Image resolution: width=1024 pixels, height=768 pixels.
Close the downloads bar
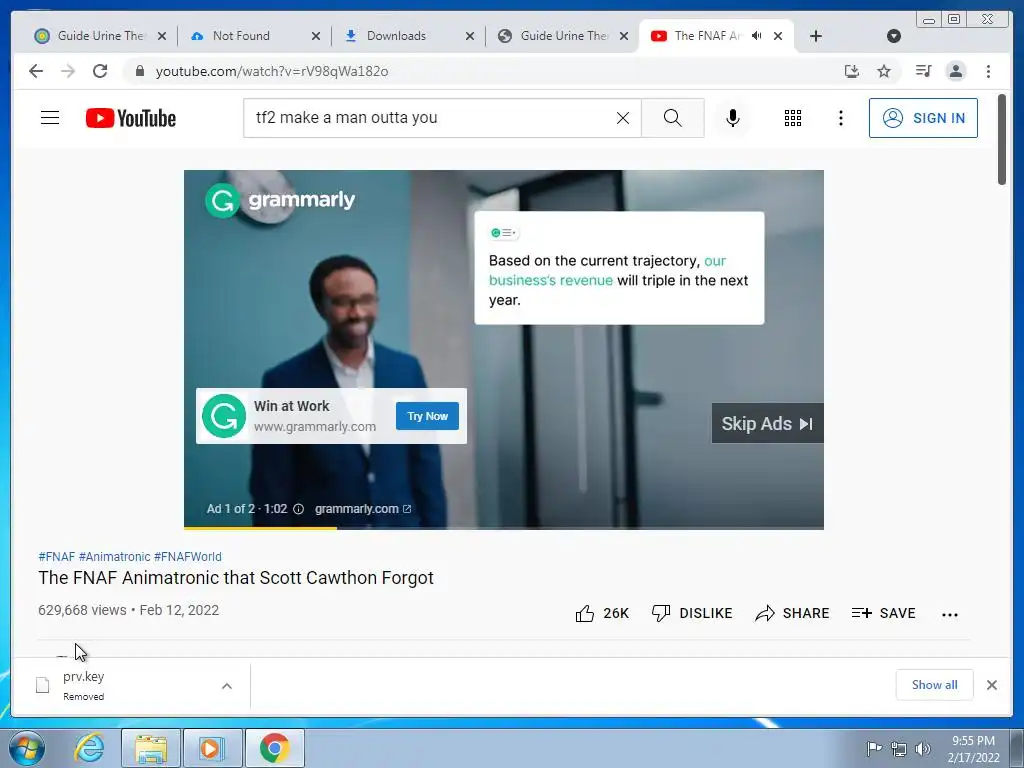(991, 685)
